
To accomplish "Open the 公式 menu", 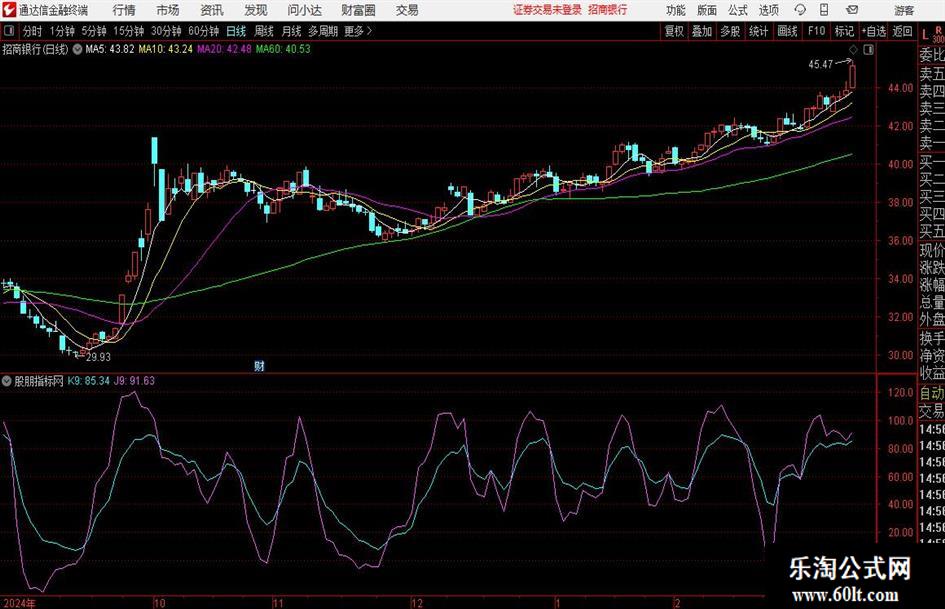I will (738, 10).
